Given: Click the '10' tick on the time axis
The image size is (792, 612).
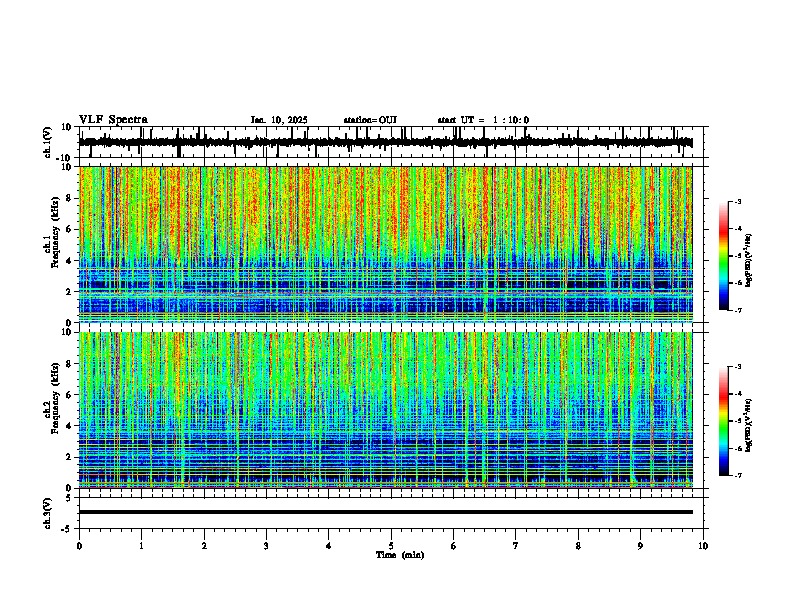Looking at the screenshot, I should [x=703, y=546].
